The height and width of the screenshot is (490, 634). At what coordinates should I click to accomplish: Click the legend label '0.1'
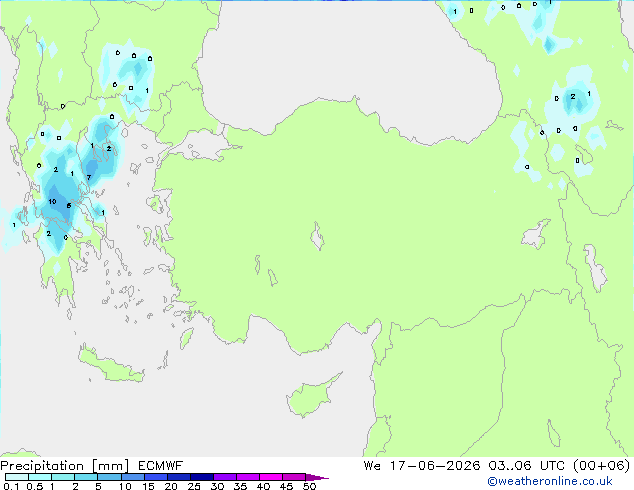click(x=11, y=486)
